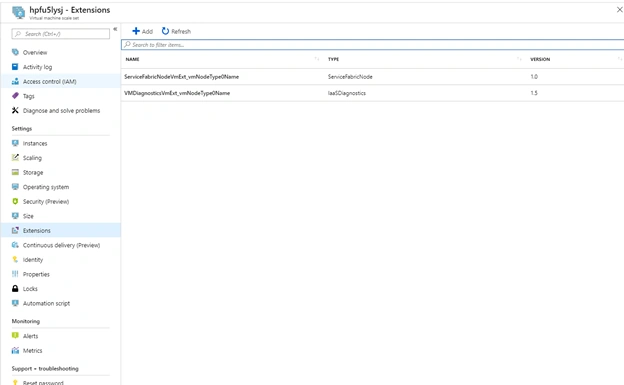Click version 1.5 cell
This screenshot has width=624, height=385.
tap(534, 93)
